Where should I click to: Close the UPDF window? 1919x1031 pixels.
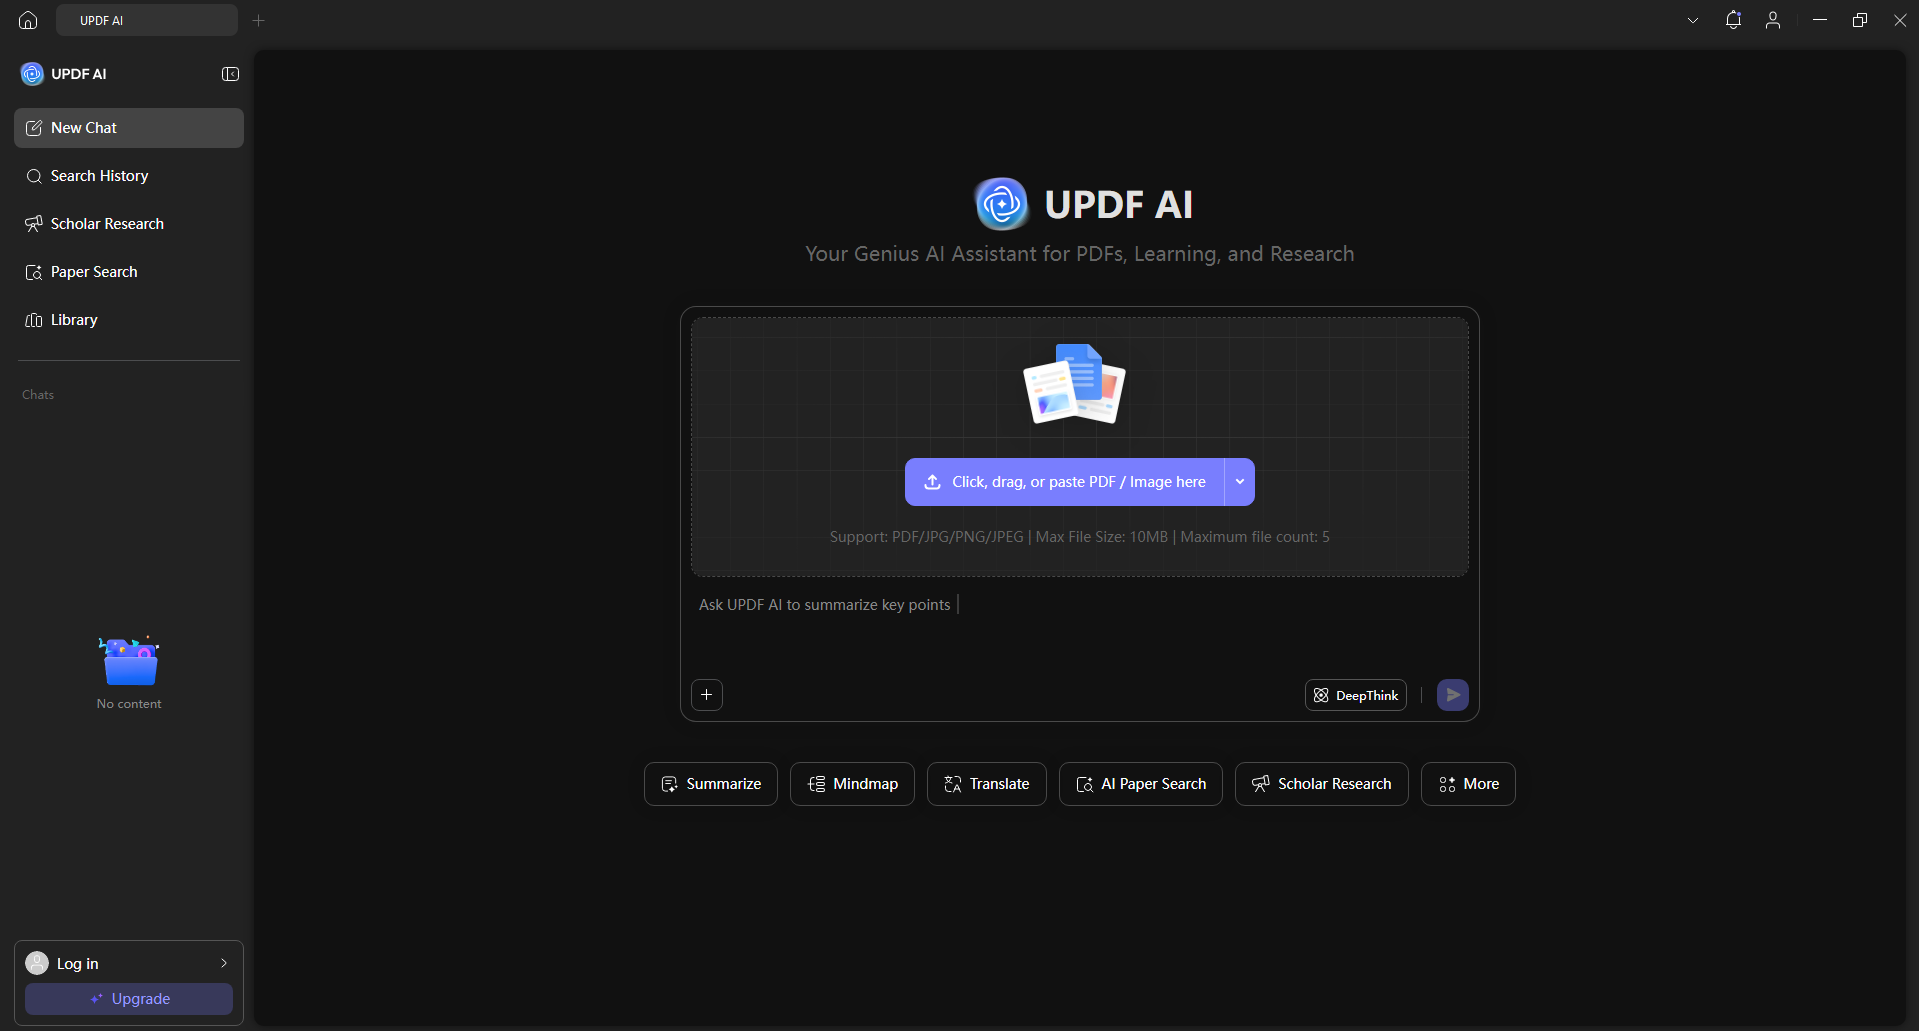click(1900, 20)
